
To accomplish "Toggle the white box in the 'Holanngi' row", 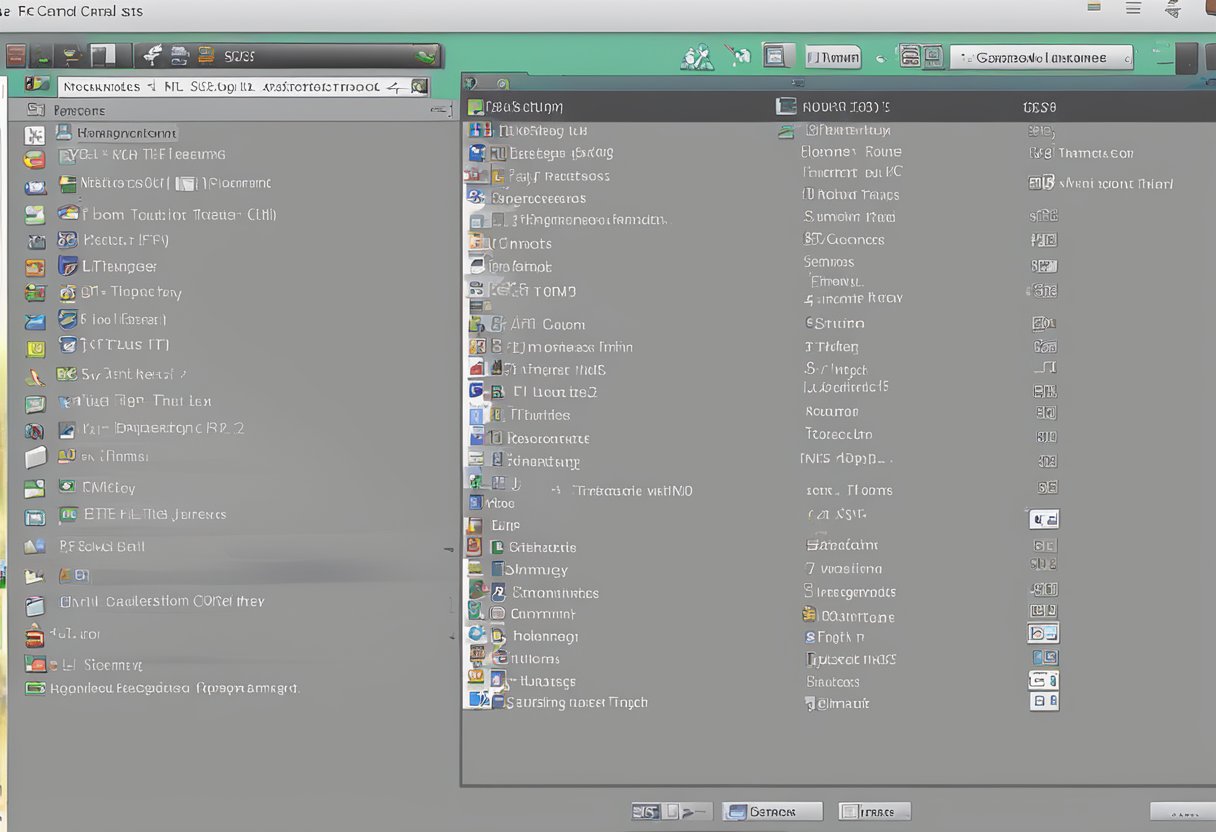I will coord(1043,634).
